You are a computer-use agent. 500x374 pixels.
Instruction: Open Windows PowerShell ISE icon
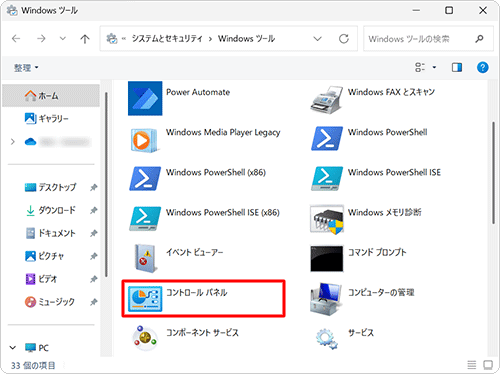pyautogui.click(x=327, y=179)
